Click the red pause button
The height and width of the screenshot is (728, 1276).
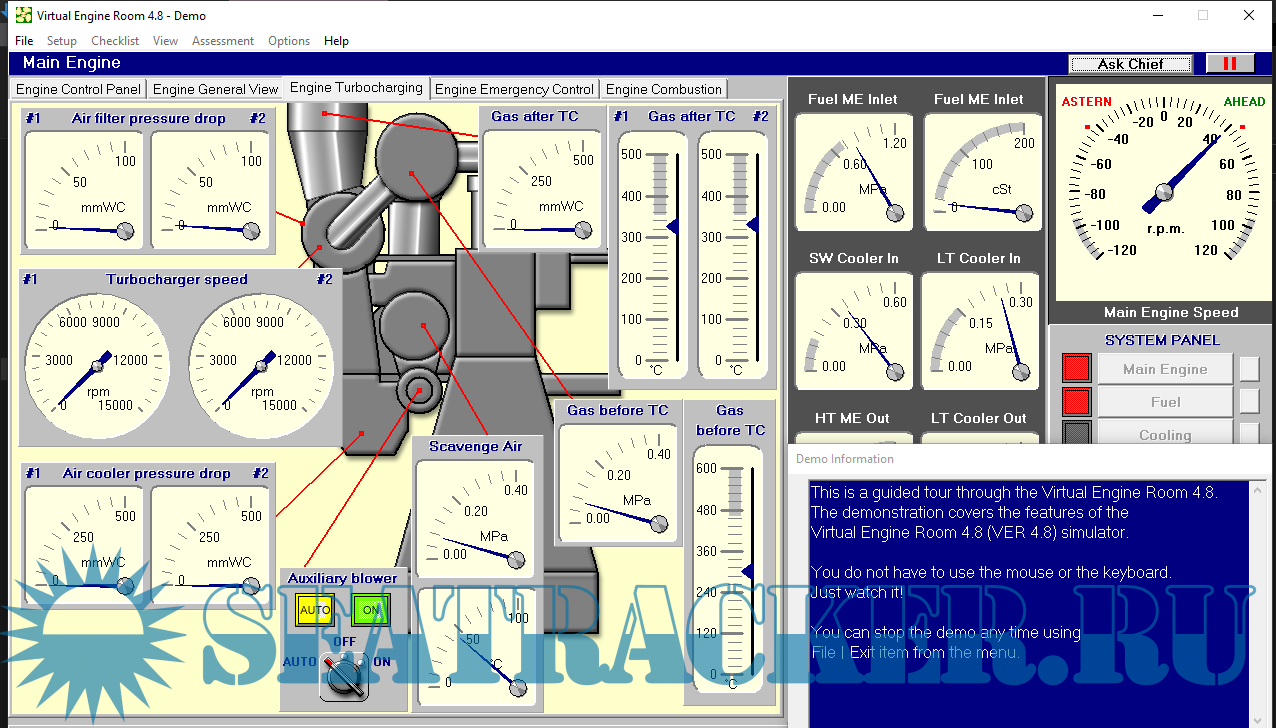pyautogui.click(x=1229, y=63)
